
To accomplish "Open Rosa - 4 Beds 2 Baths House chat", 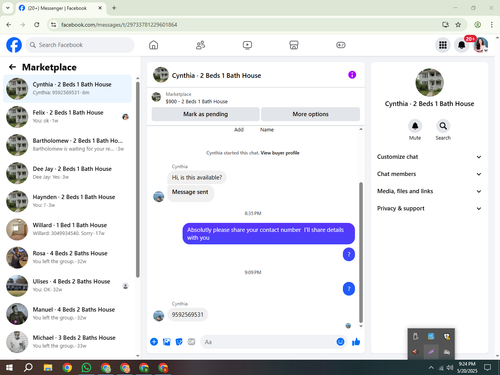I will point(68,257).
